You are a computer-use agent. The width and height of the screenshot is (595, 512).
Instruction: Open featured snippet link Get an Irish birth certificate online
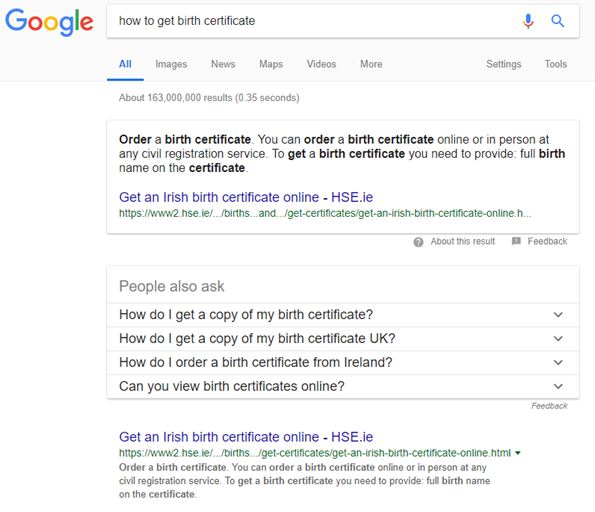(x=246, y=197)
